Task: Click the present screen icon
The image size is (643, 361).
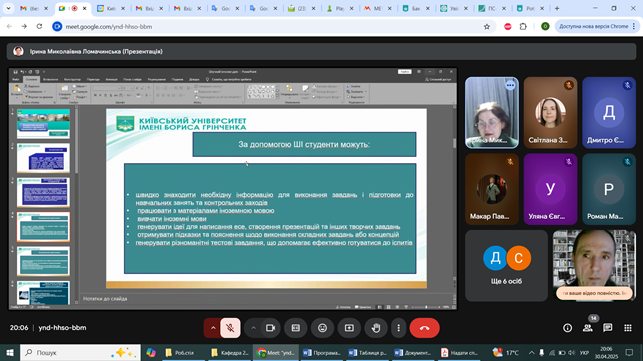Action: coord(349,328)
